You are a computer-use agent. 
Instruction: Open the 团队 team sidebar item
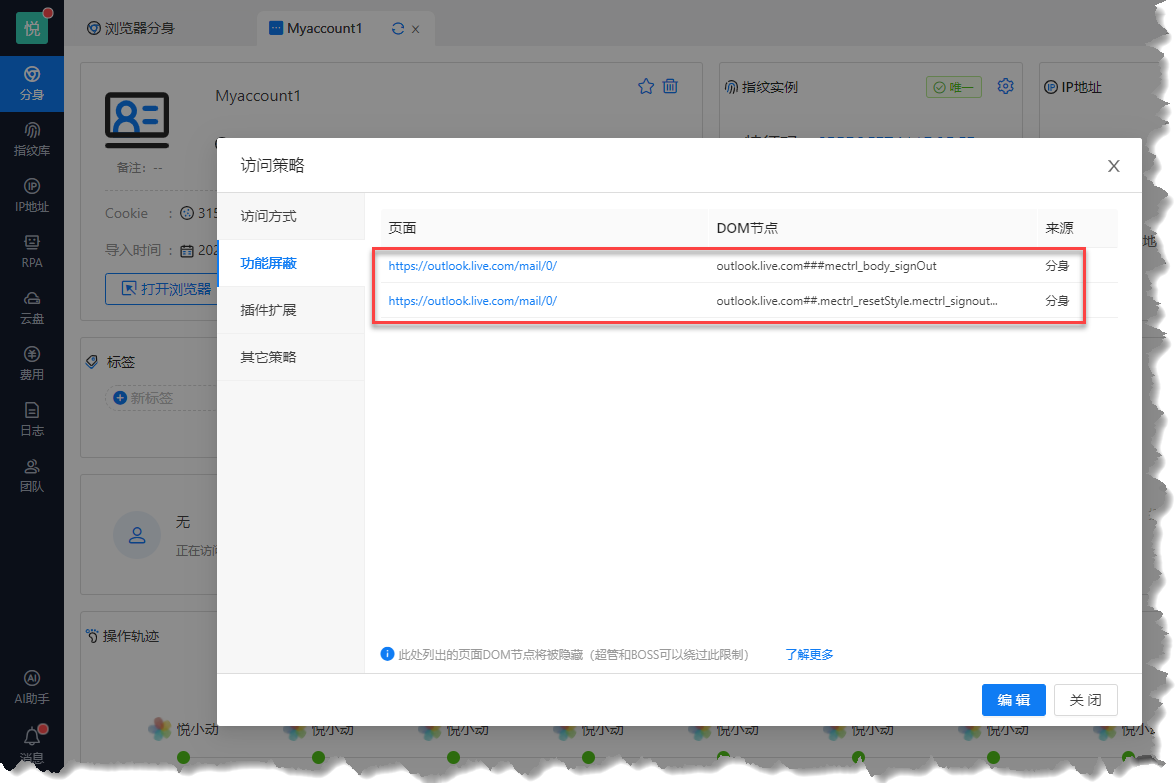[x=31, y=476]
